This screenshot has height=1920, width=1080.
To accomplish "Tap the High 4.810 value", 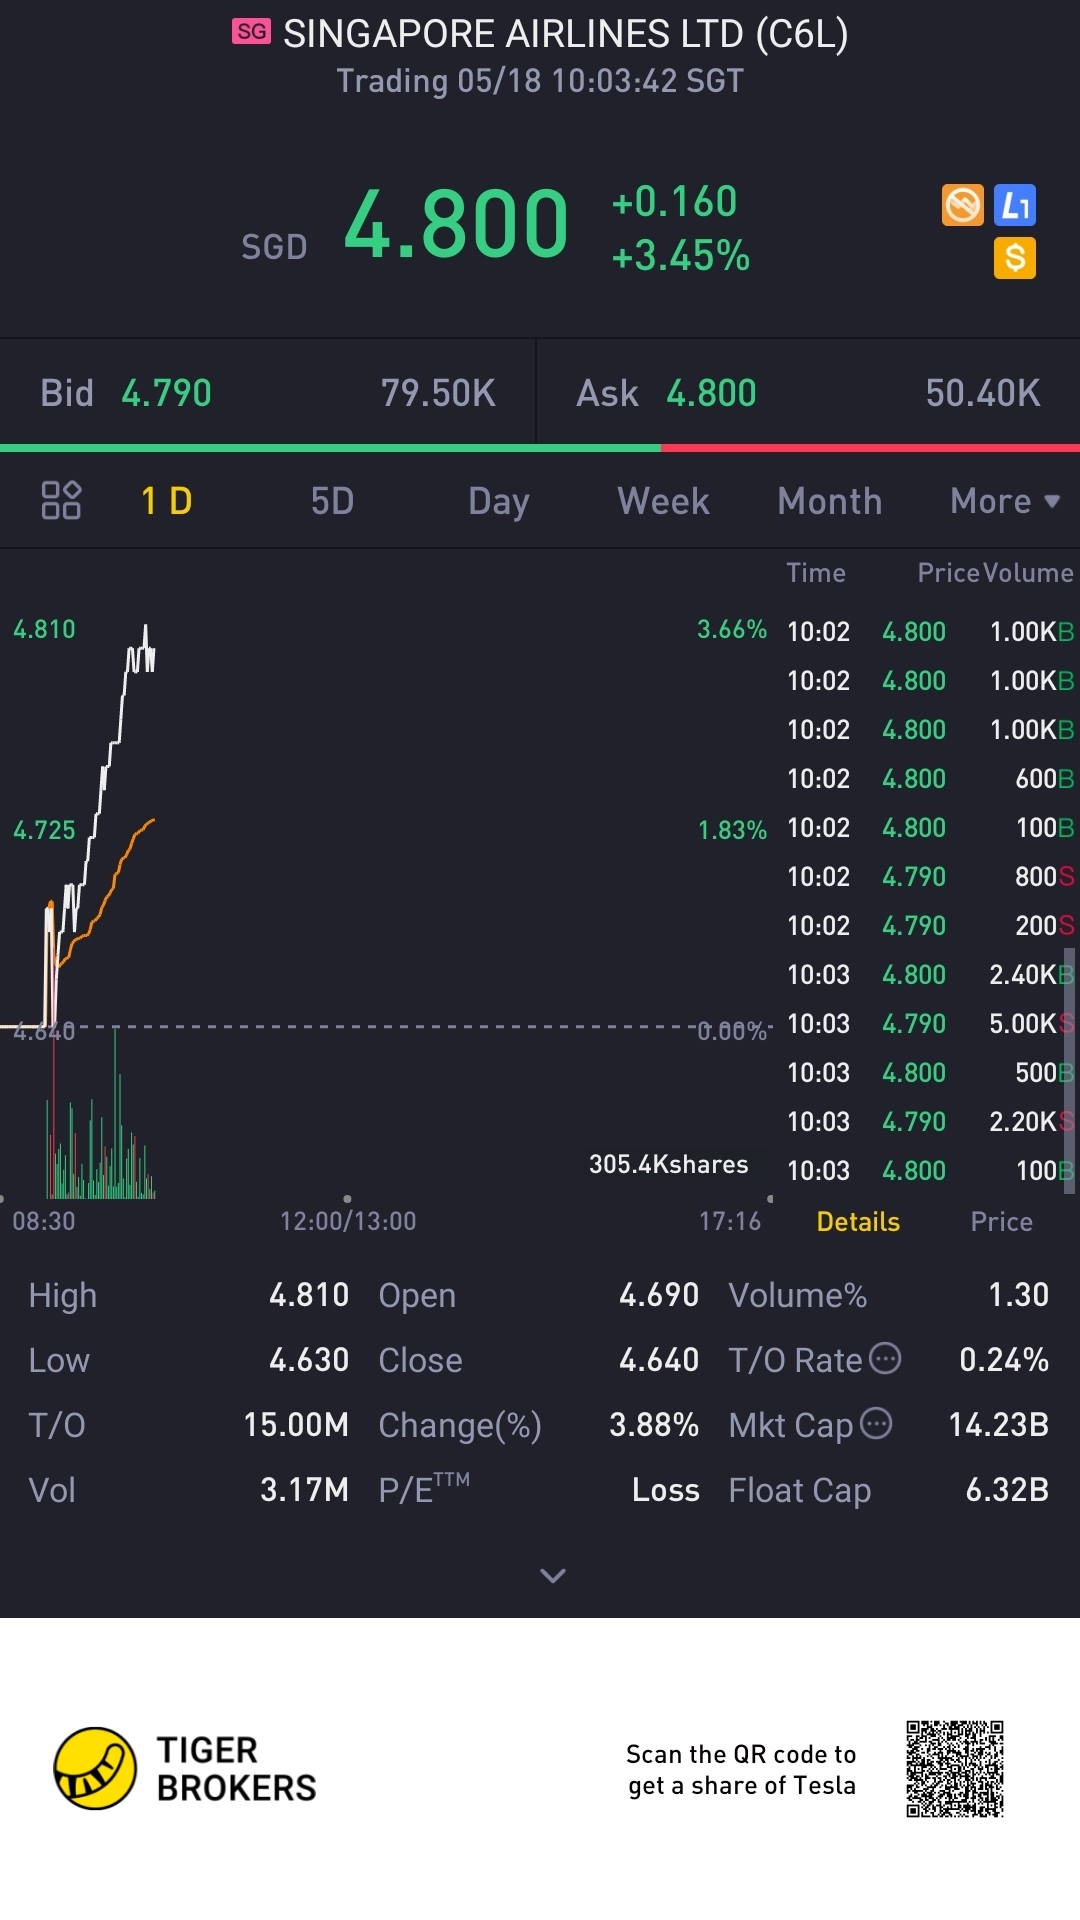I will coord(309,1295).
